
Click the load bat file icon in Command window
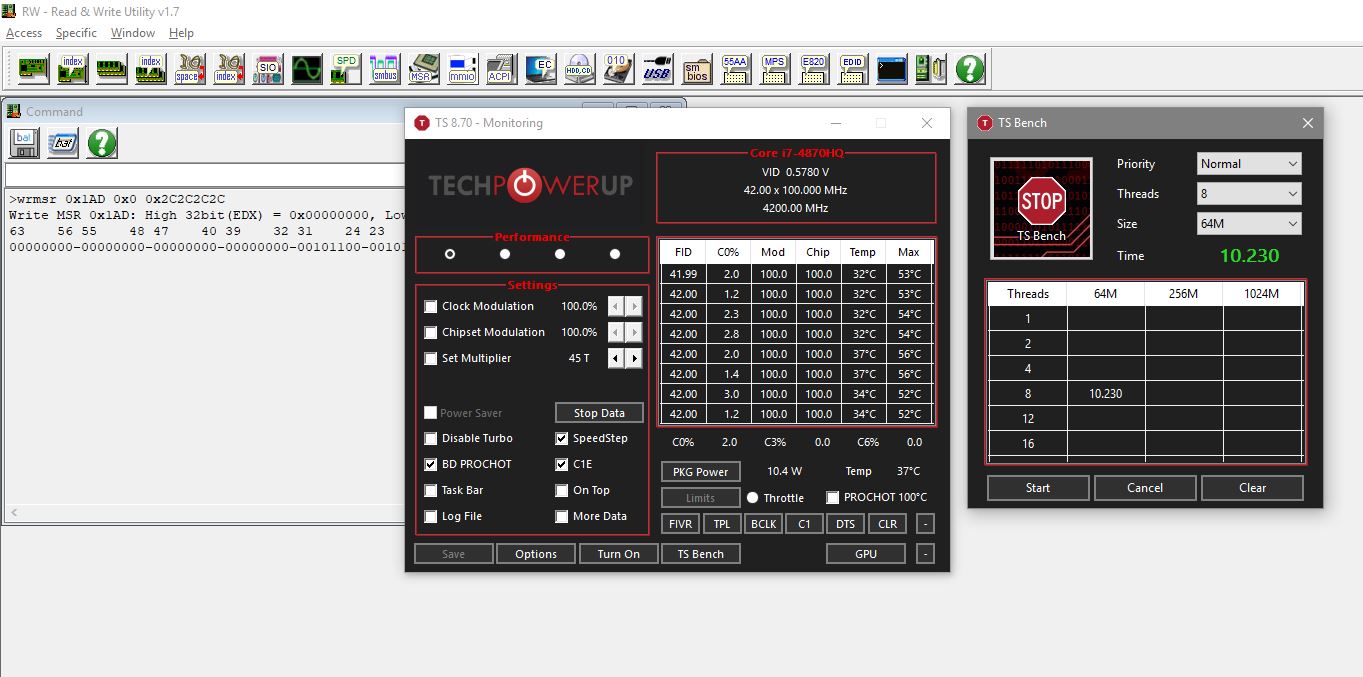[x=64, y=143]
